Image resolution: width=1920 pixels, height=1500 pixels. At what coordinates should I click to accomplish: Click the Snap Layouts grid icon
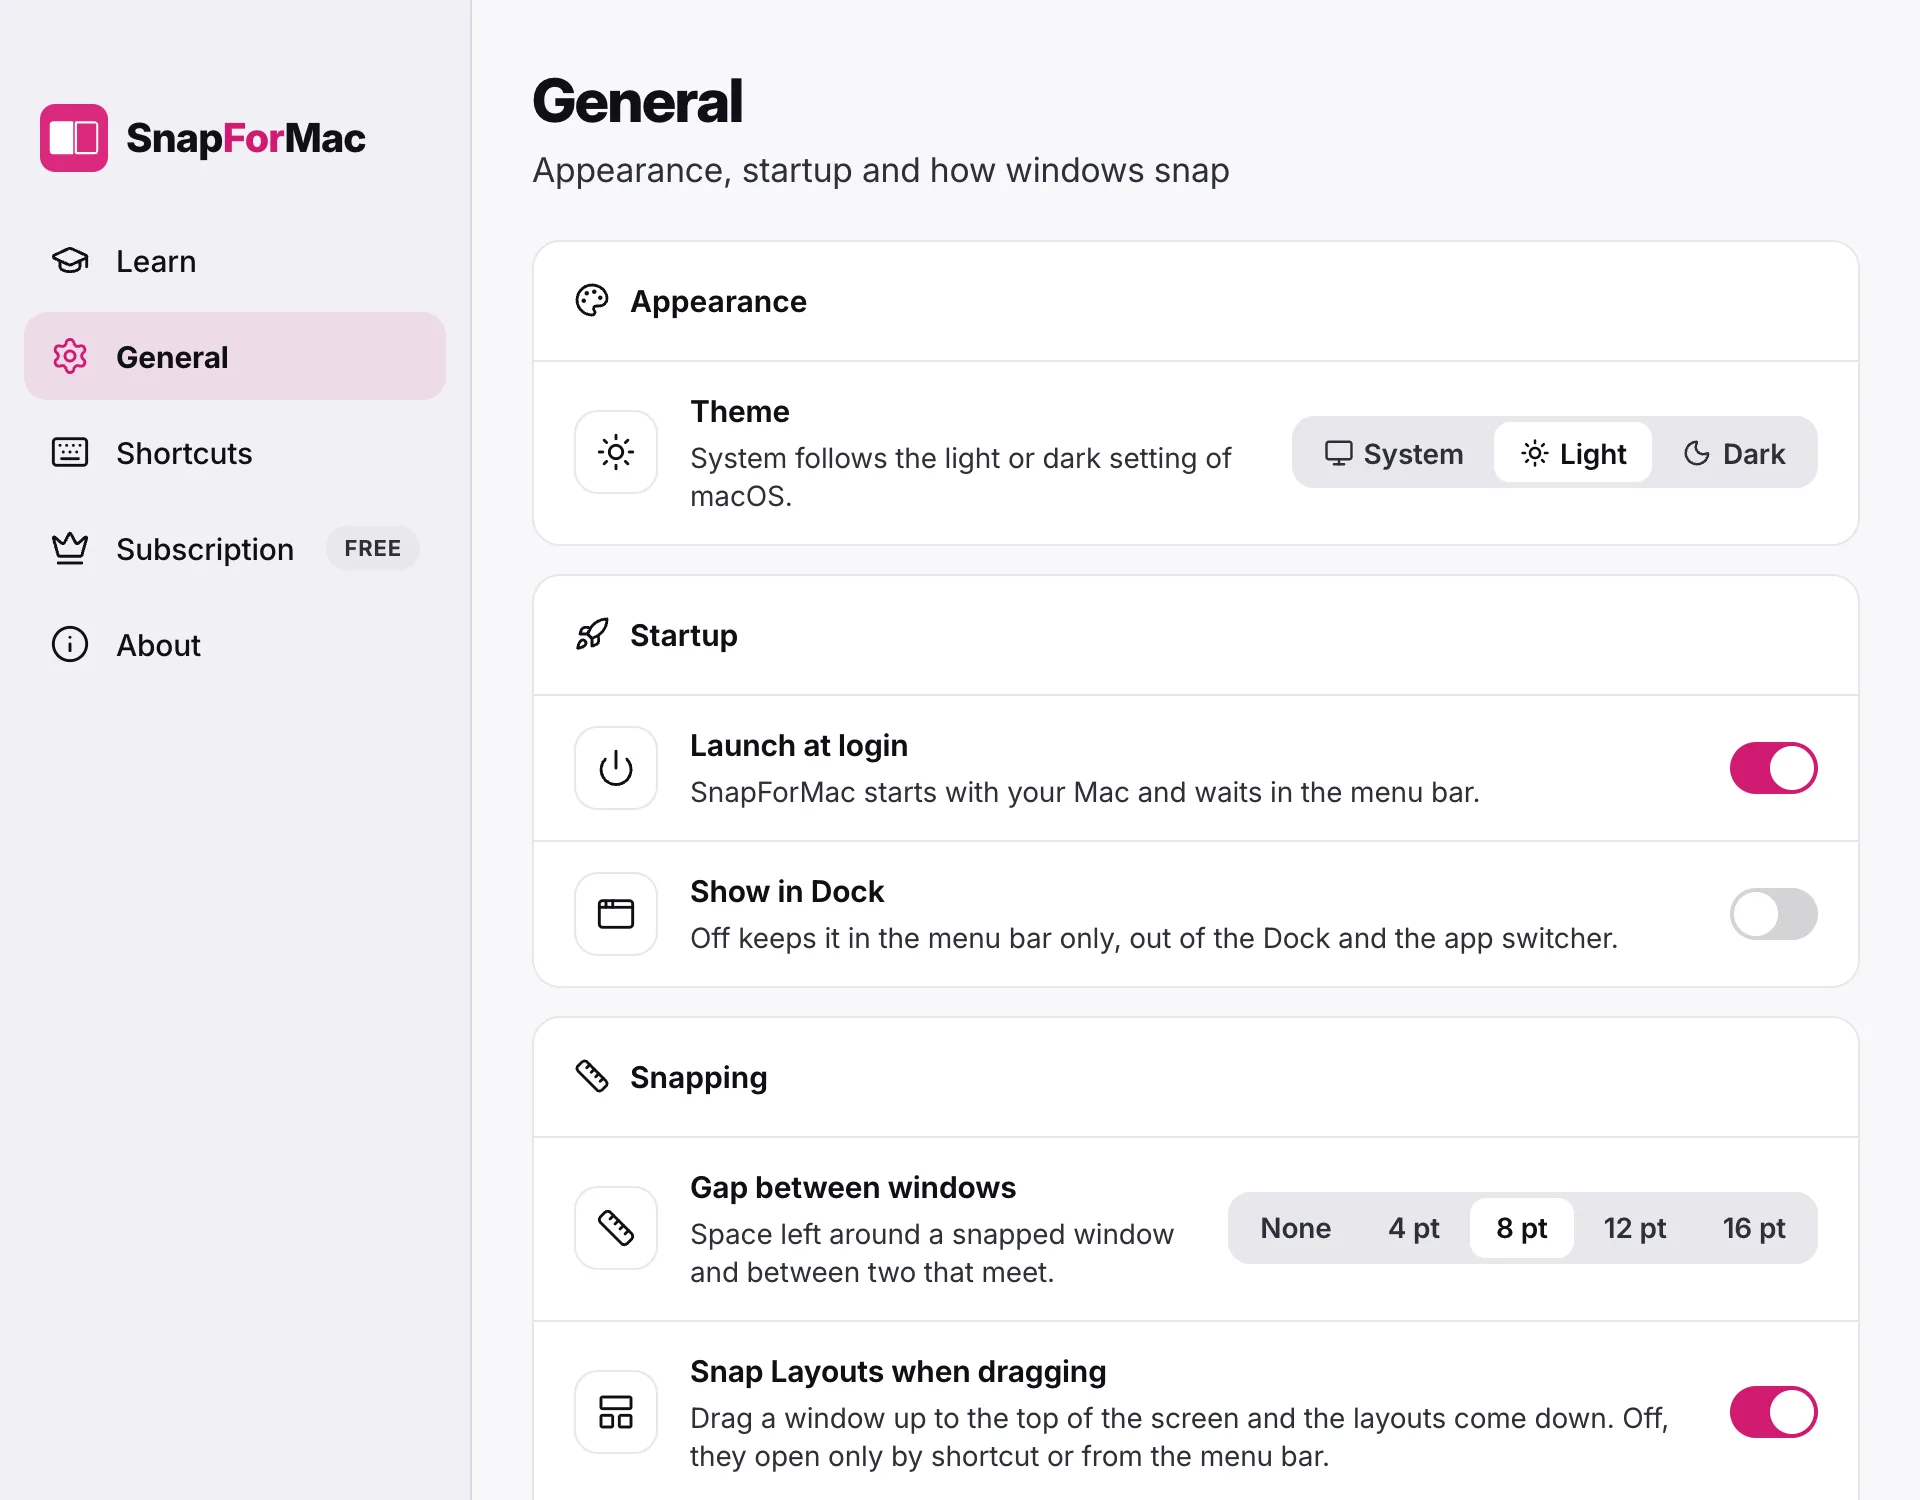pos(616,1412)
